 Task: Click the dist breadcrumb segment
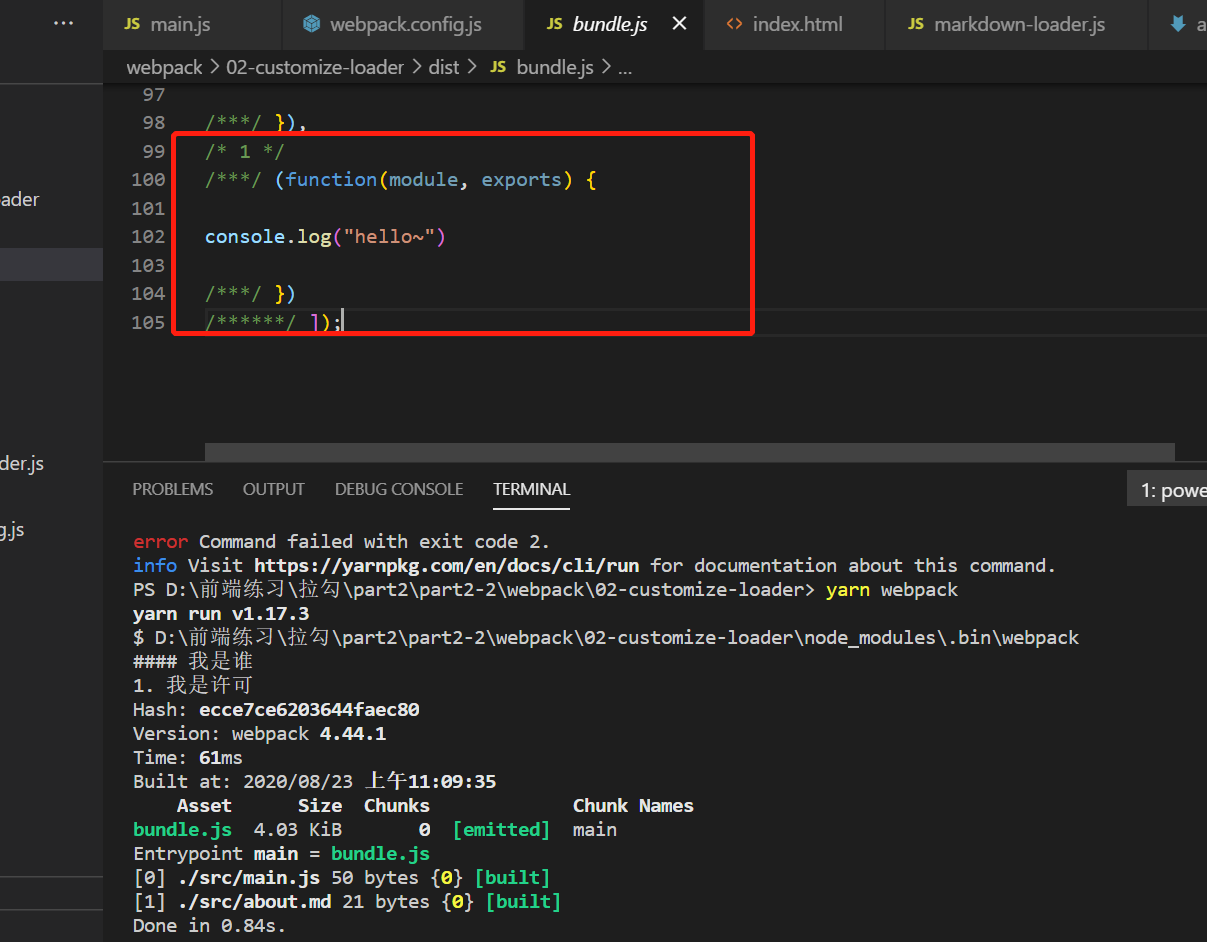(444, 67)
